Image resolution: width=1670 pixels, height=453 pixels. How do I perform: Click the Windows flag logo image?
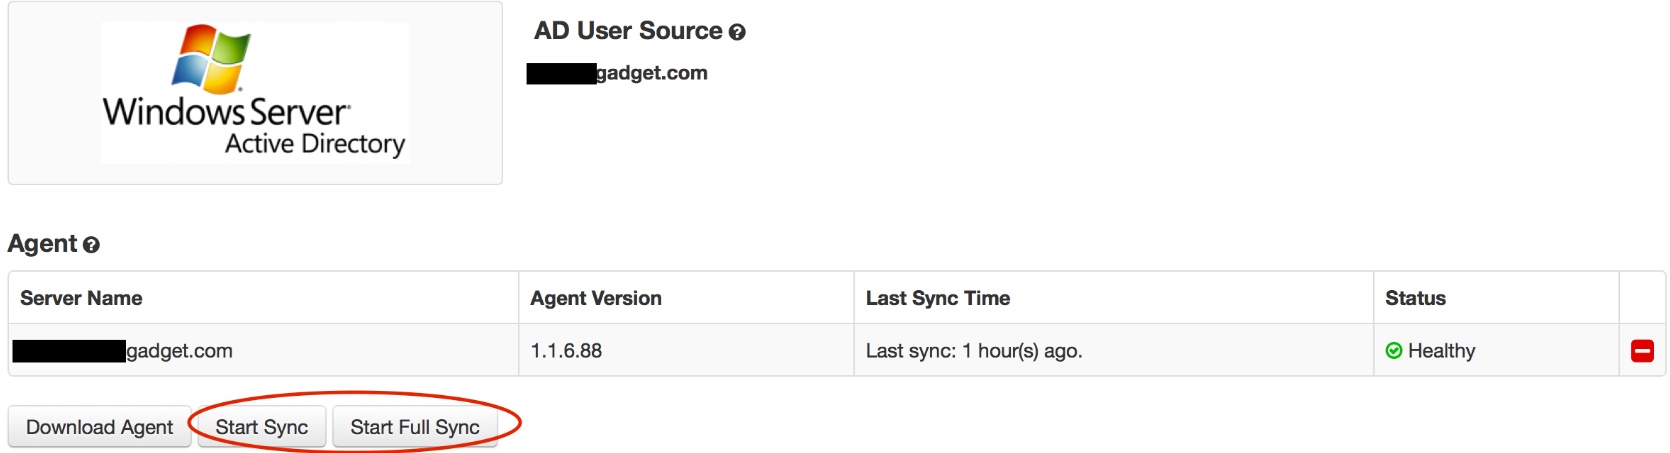(x=210, y=58)
